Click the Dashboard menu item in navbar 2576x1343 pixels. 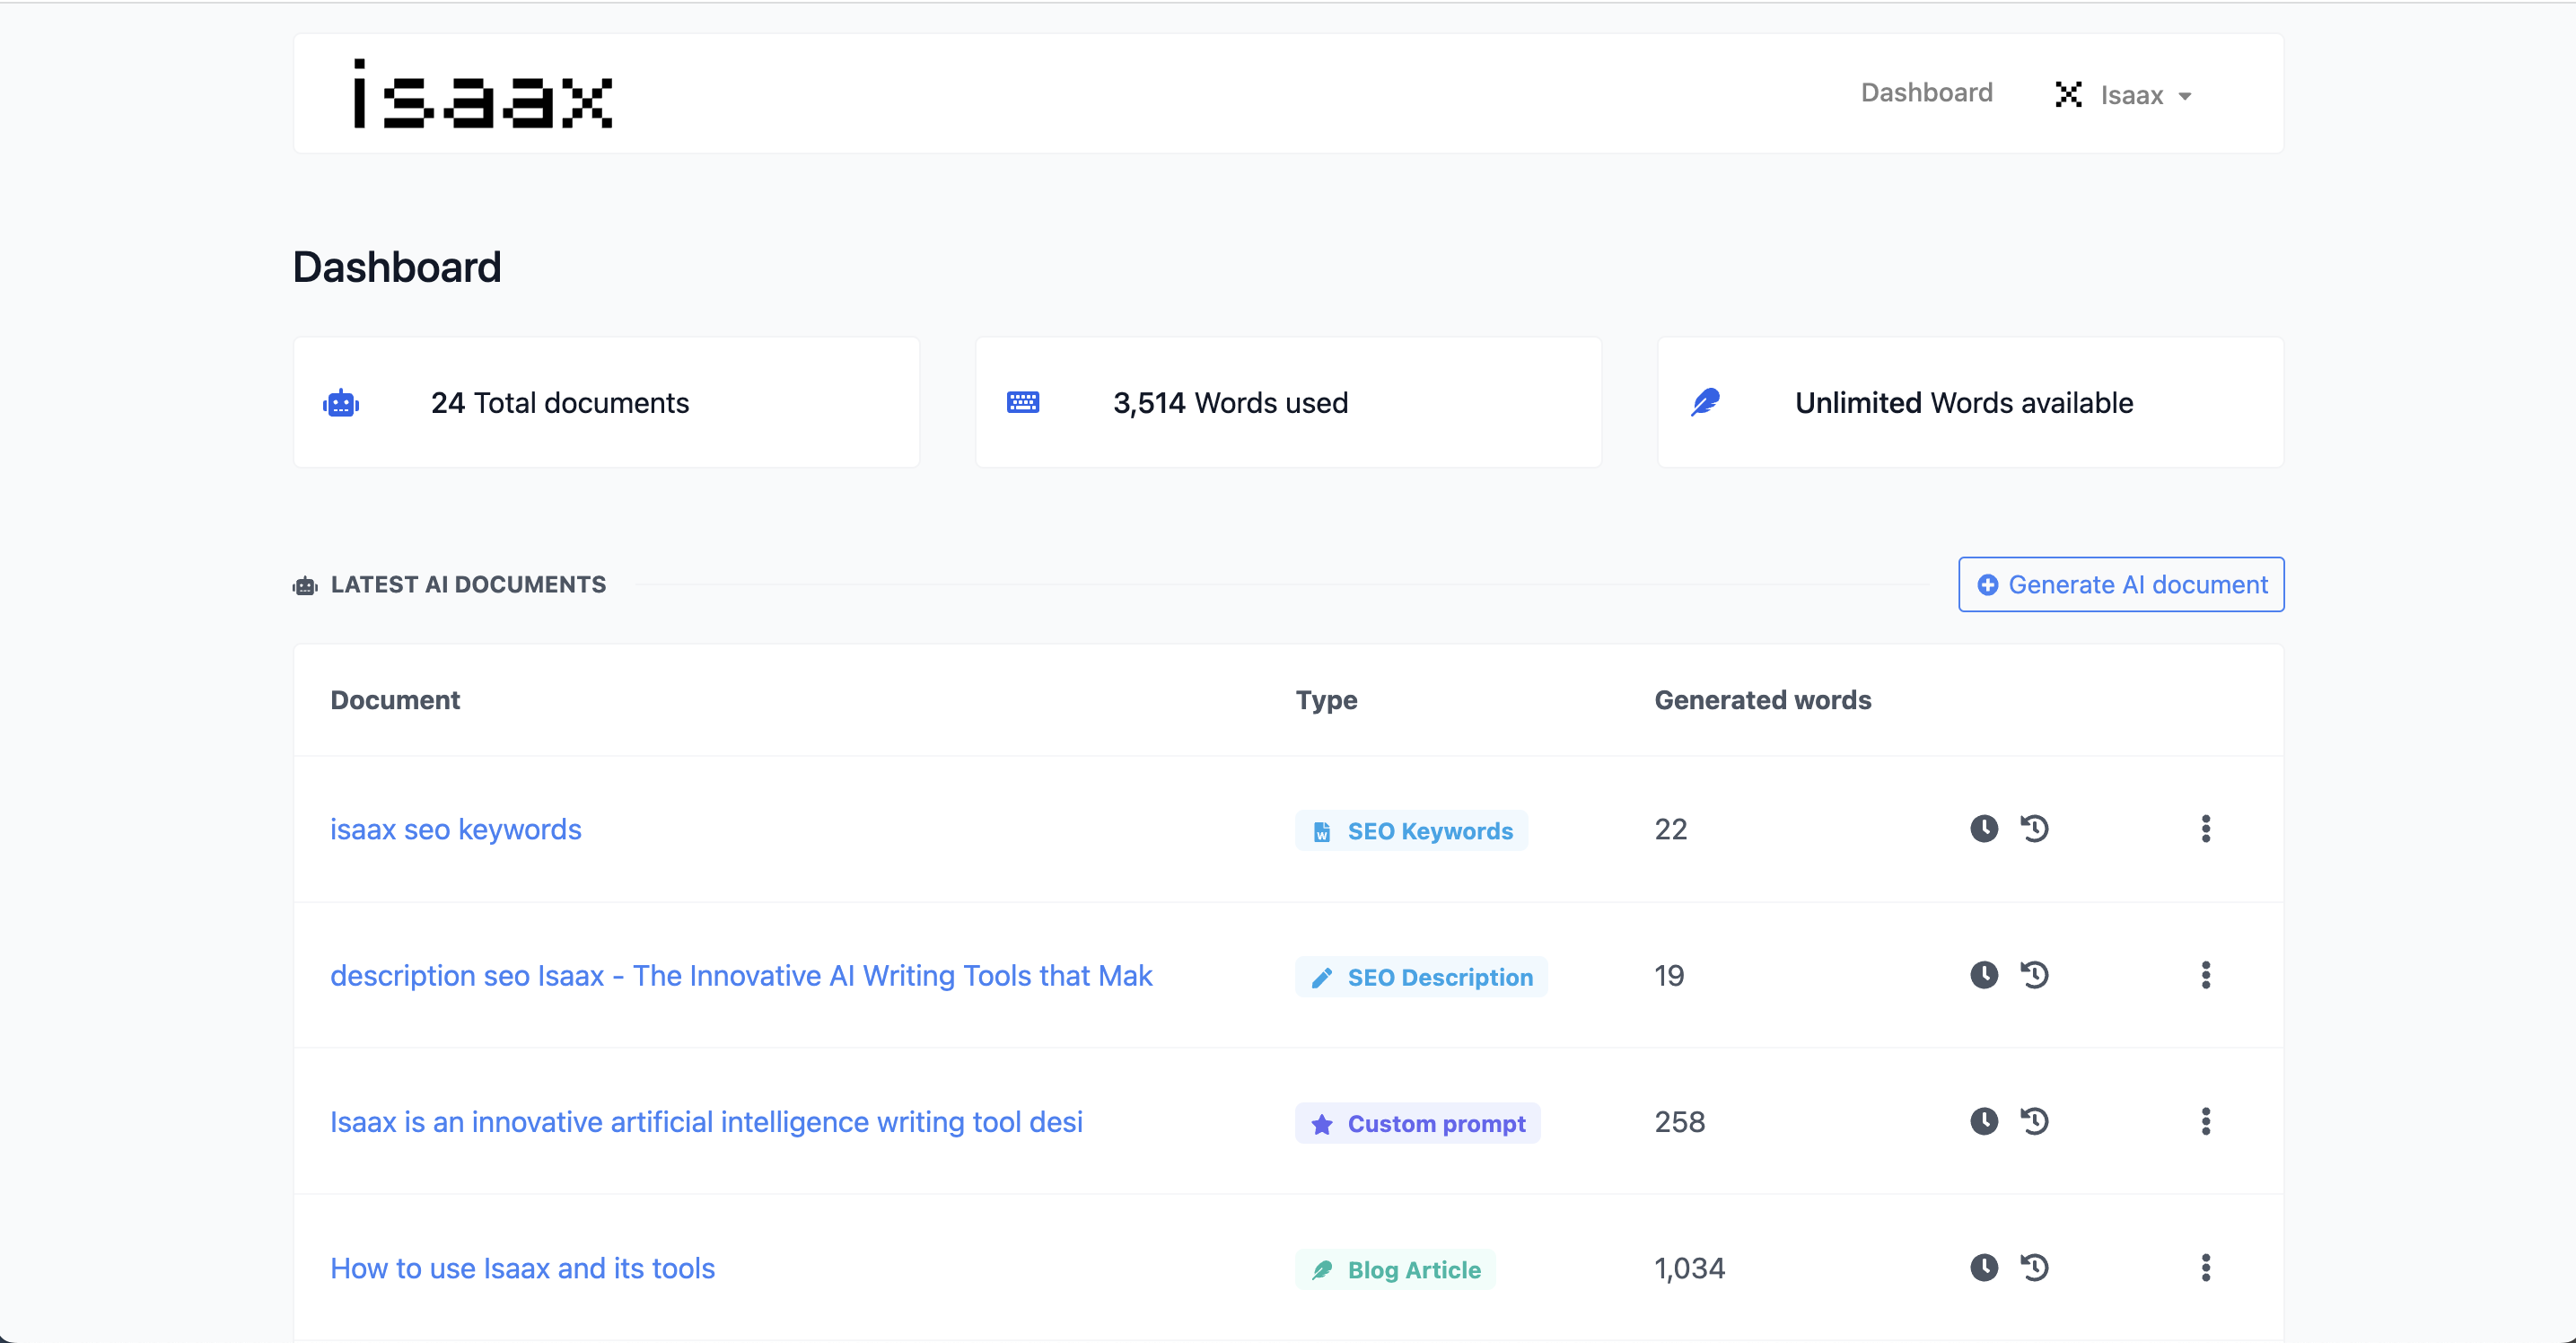(1925, 93)
